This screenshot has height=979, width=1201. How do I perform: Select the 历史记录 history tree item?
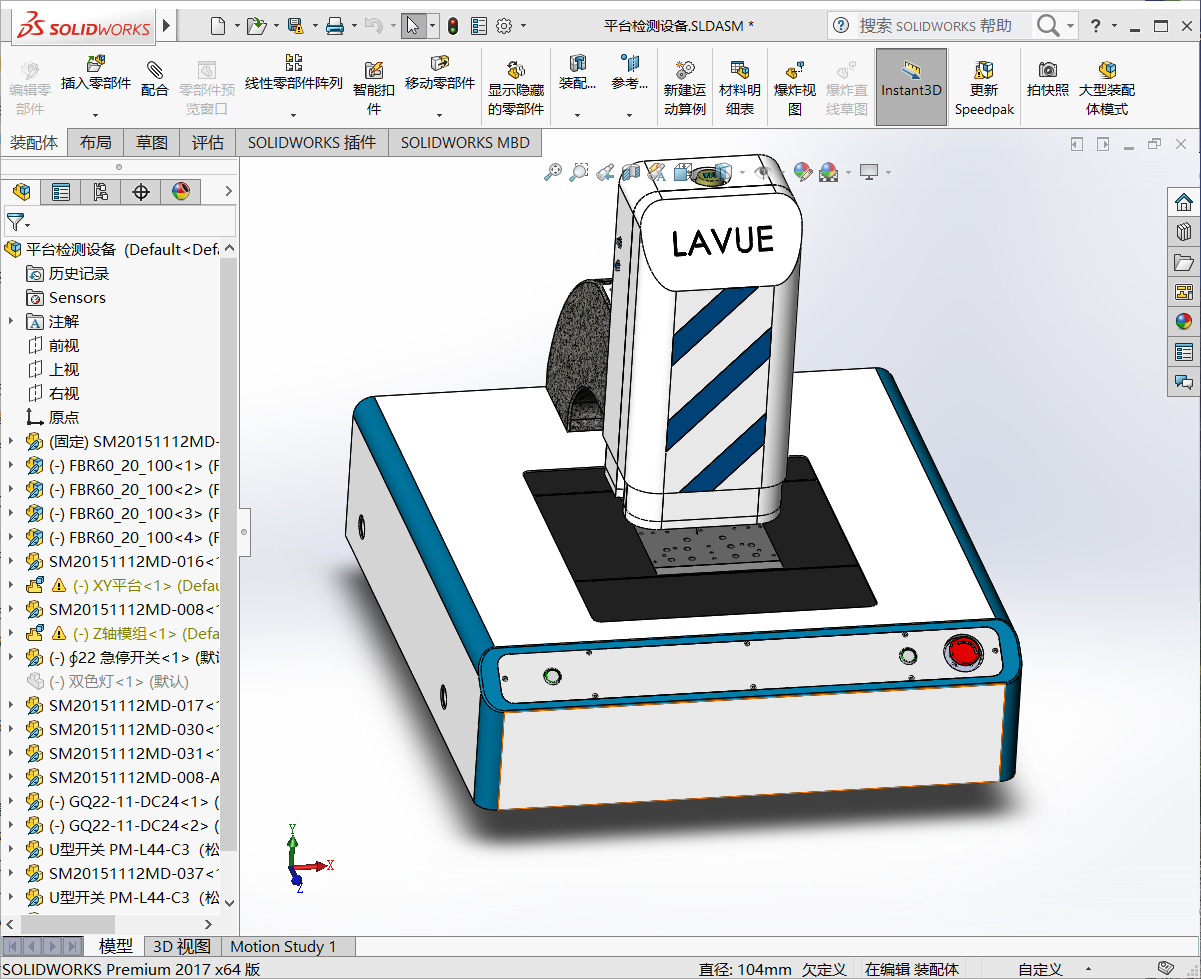click(x=79, y=273)
